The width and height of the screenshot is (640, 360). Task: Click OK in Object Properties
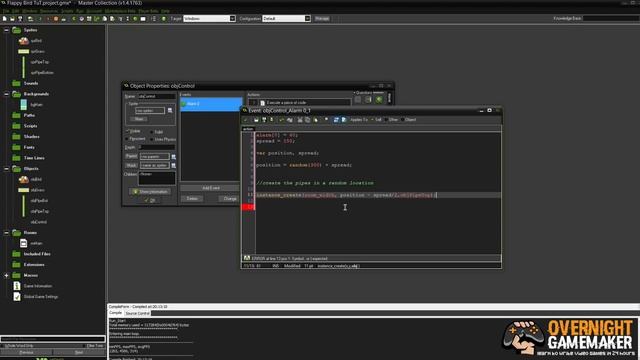coord(150,200)
